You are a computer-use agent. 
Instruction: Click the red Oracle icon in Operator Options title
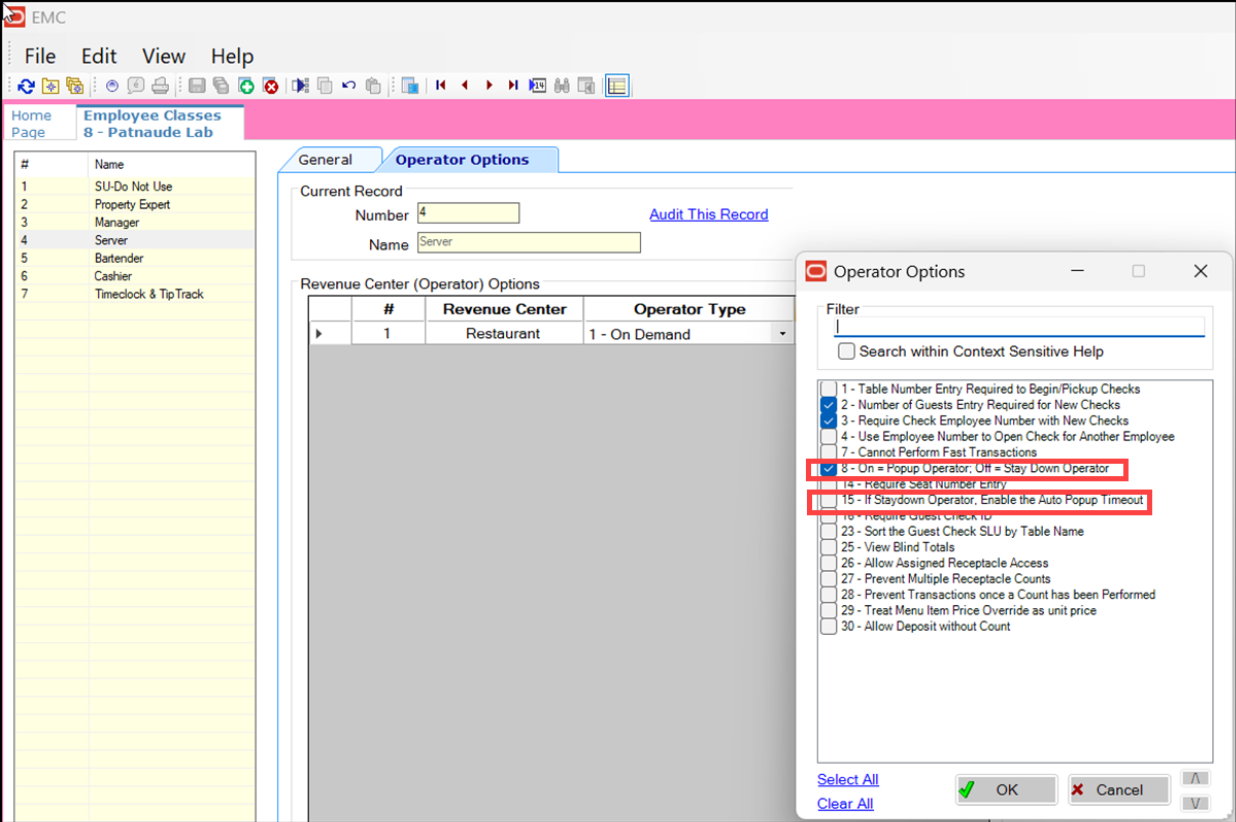816,271
